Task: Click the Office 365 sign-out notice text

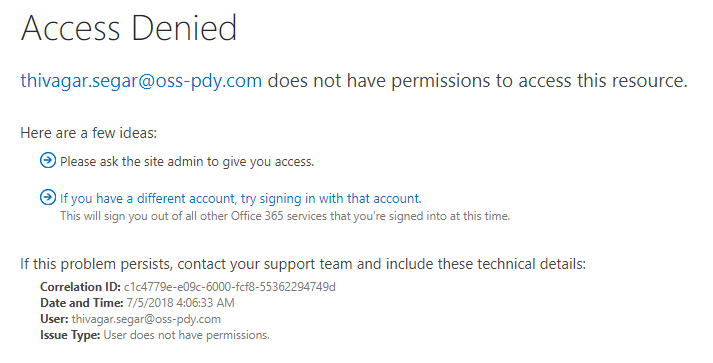Action: click(x=285, y=216)
